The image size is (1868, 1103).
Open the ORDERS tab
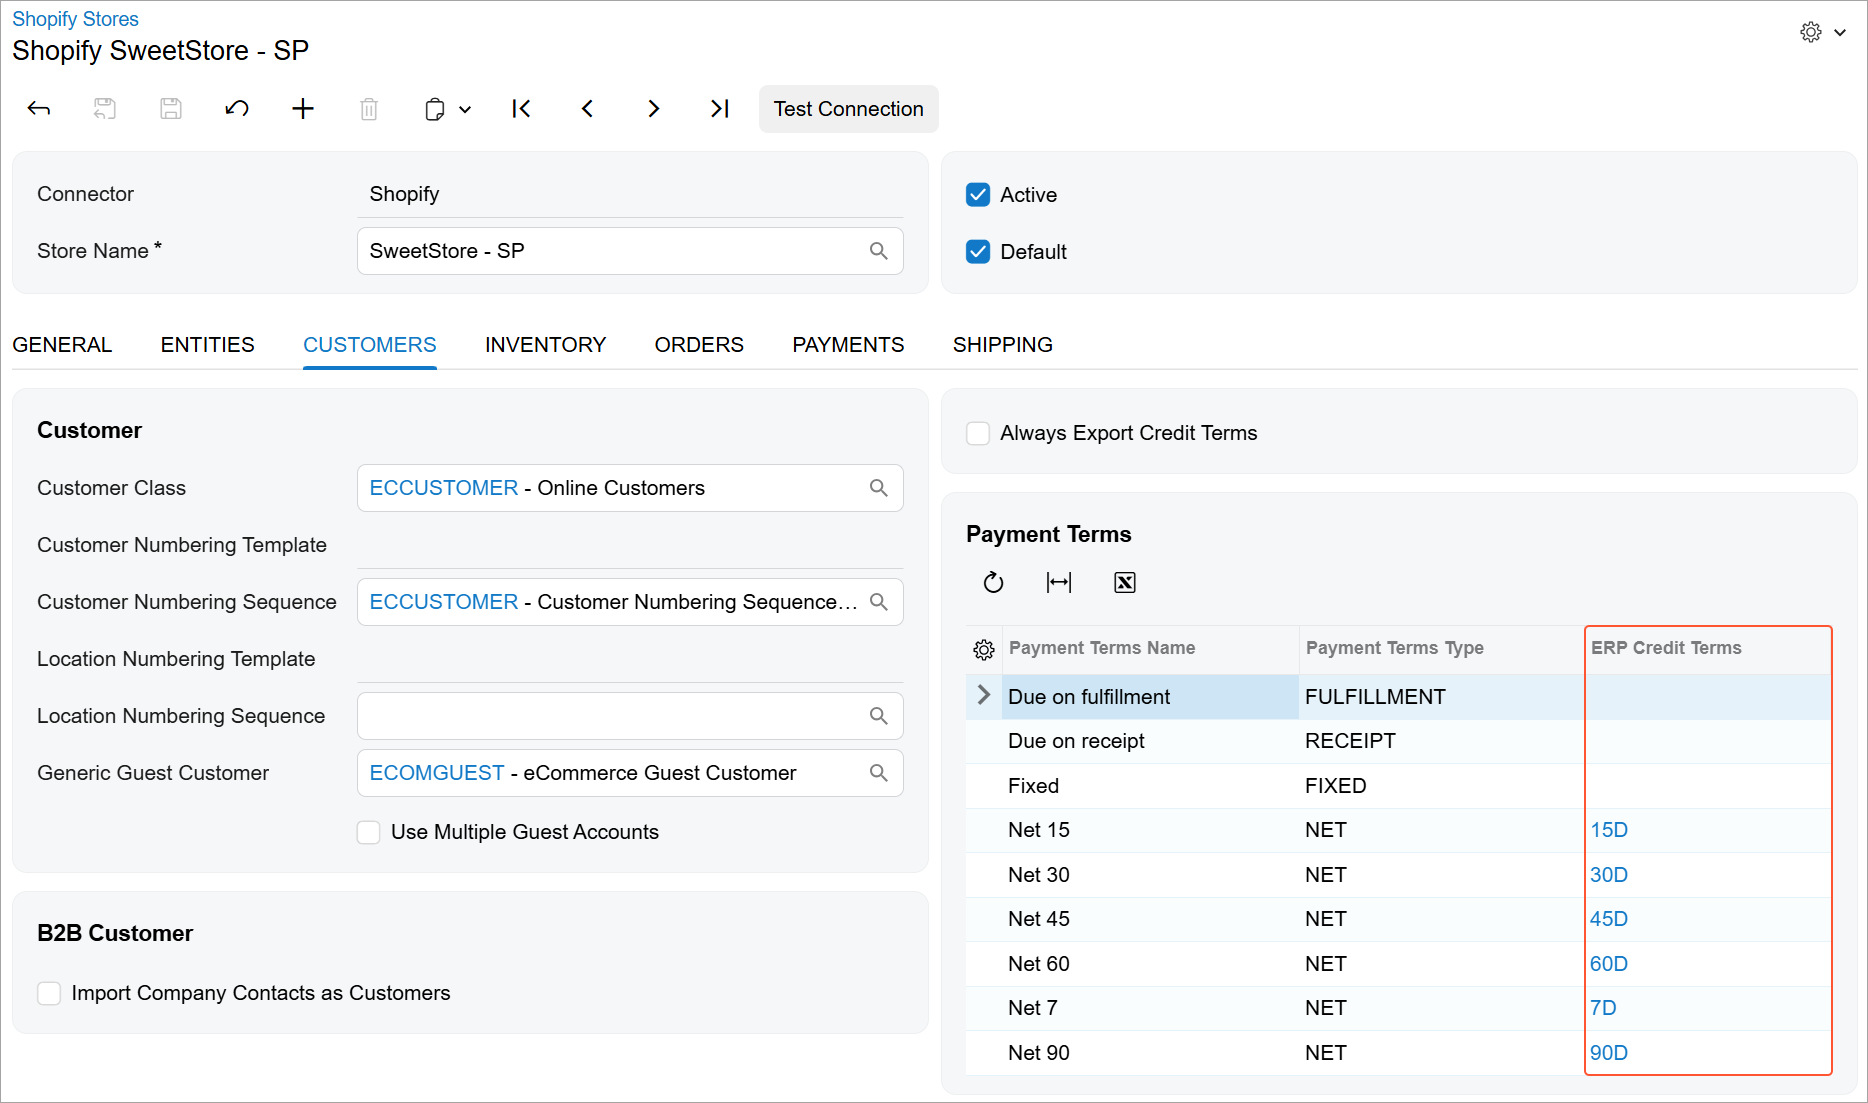[x=700, y=345]
